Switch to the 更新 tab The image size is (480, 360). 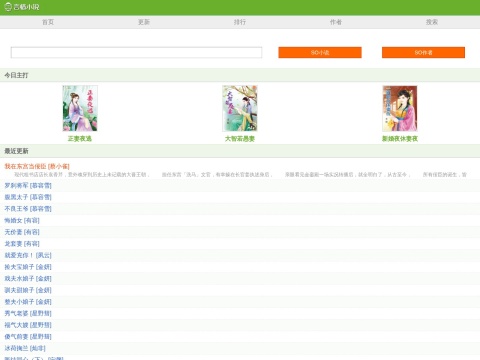point(144,22)
